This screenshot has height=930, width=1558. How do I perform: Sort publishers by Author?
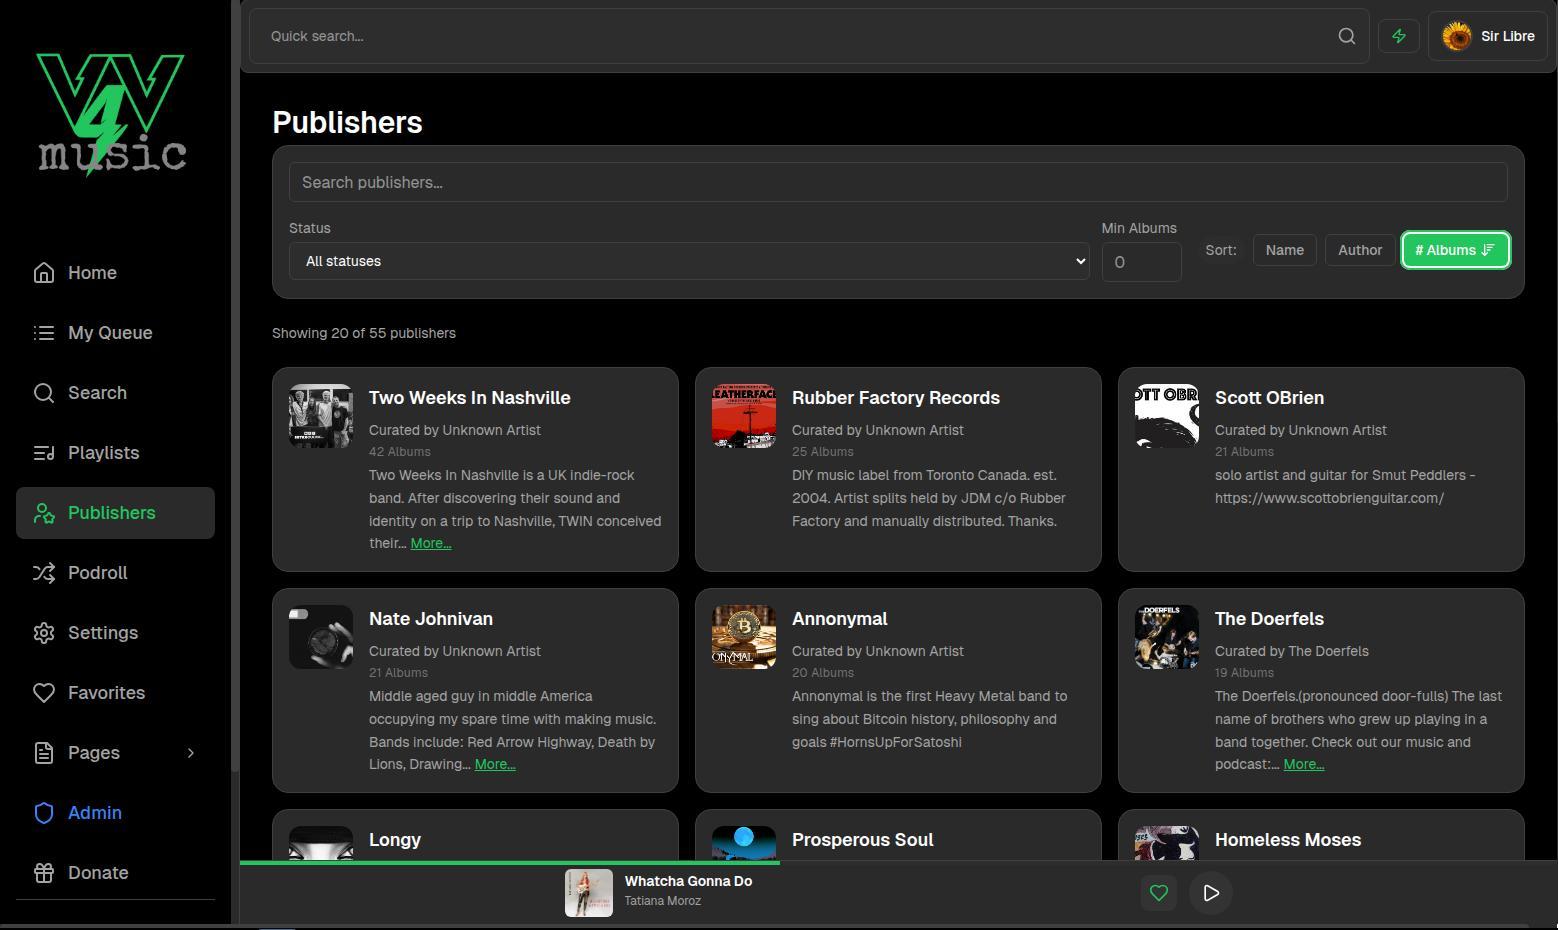point(1359,250)
